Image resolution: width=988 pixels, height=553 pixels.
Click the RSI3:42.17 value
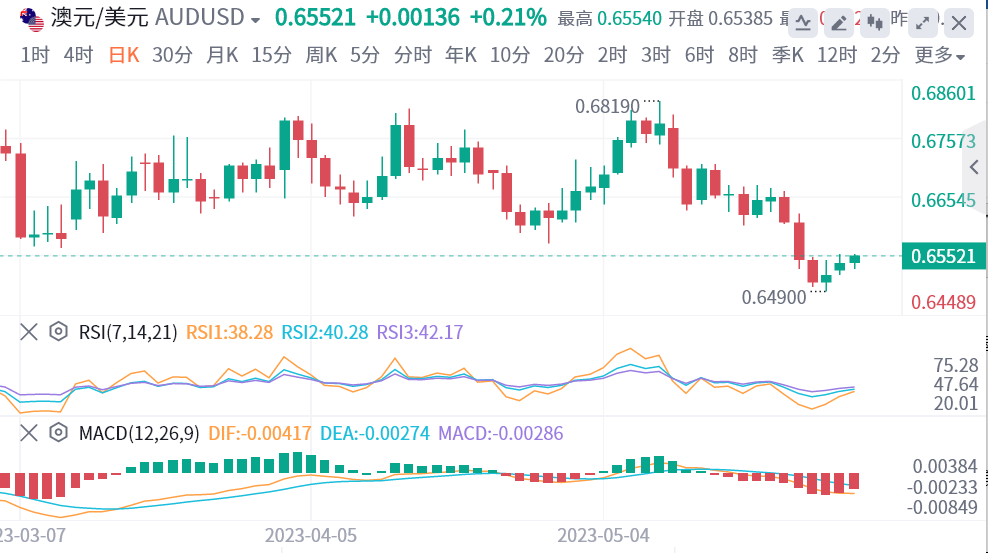[x=420, y=332]
